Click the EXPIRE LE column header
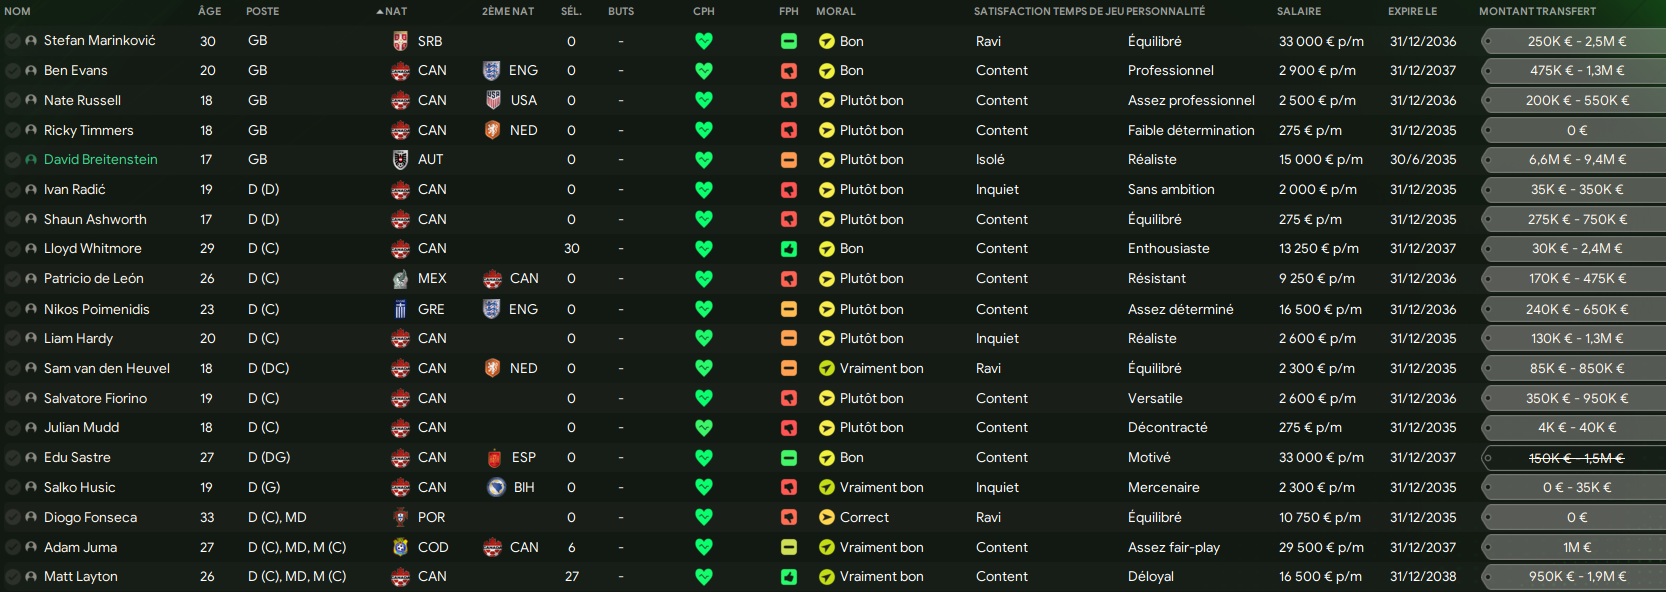This screenshot has height=592, width=1666. [1412, 11]
